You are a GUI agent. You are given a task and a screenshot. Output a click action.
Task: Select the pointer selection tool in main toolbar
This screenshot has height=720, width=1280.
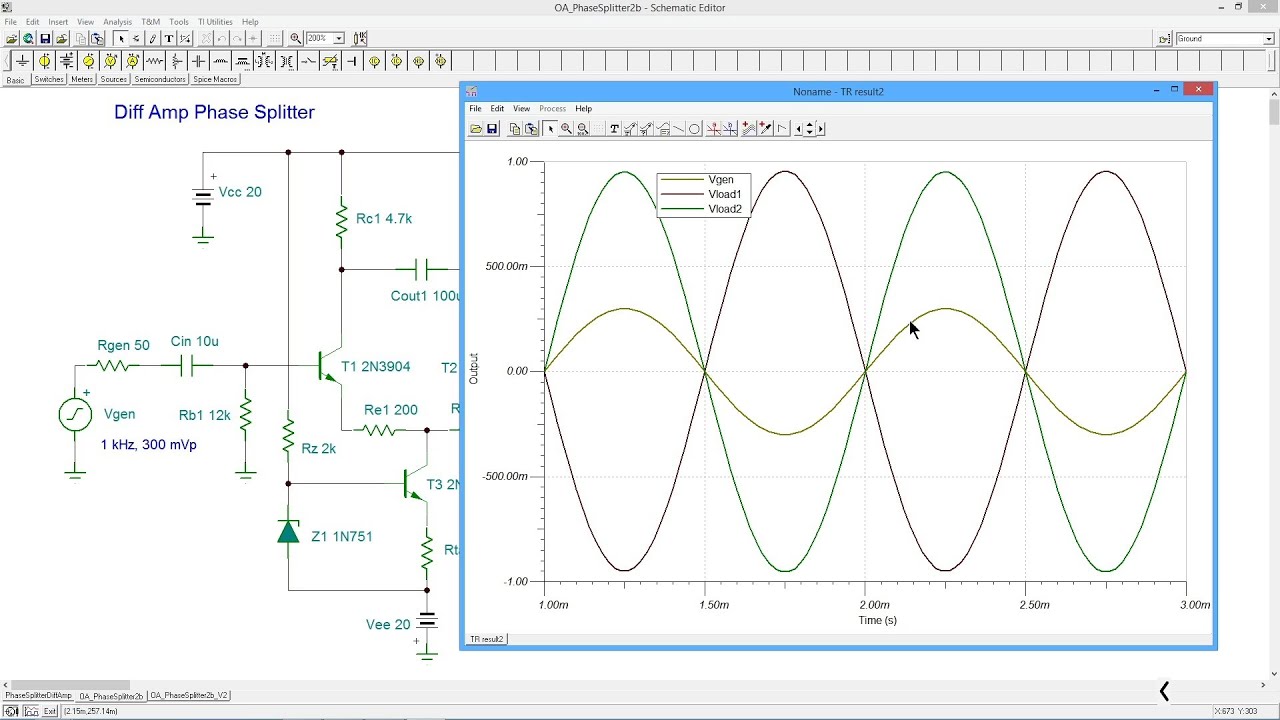(x=121, y=38)
